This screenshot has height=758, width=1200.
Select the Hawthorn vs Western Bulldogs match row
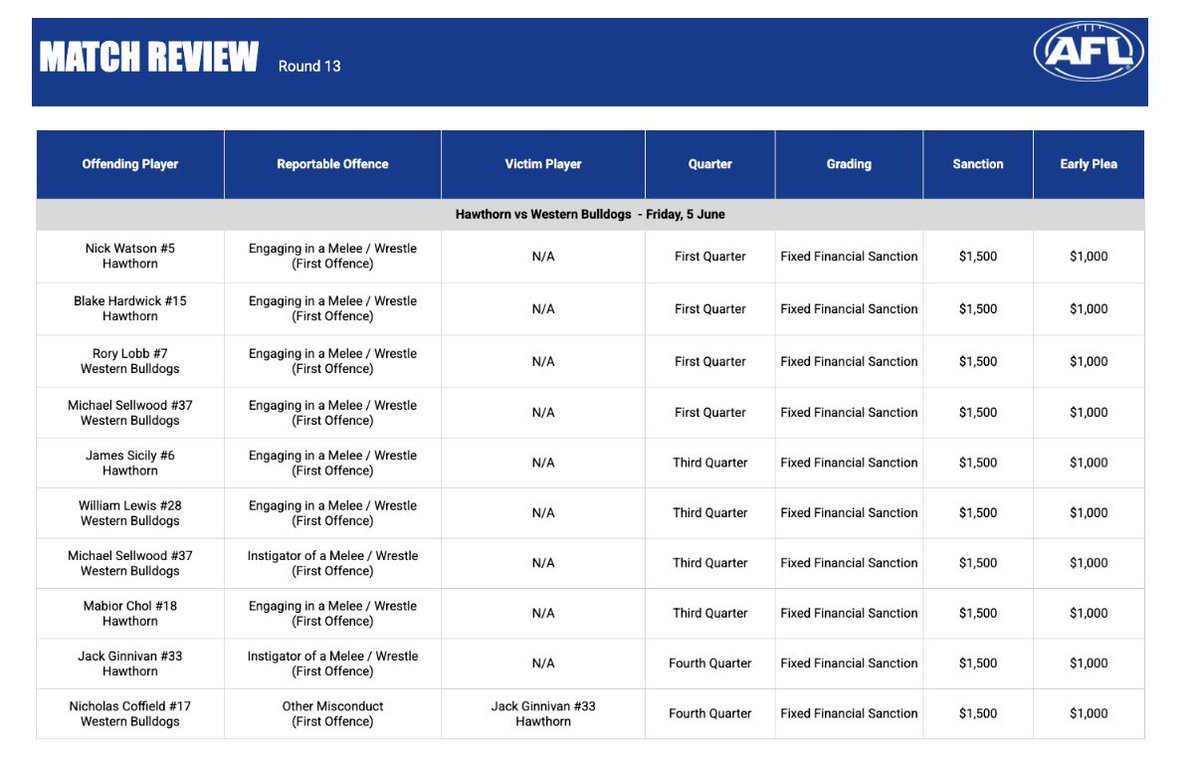590,215
